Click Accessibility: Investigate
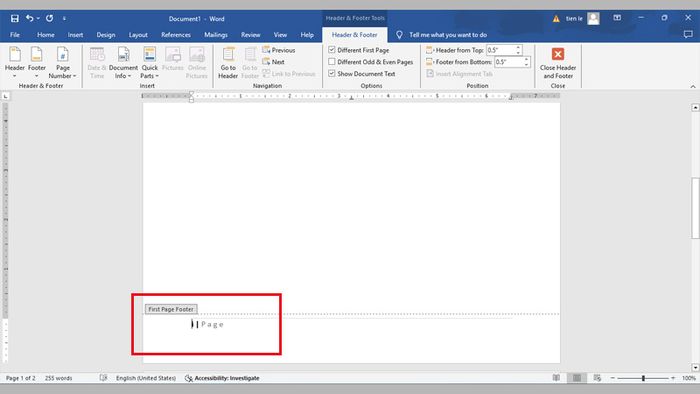This screenshot has height=394, width=700. [222, 378]
